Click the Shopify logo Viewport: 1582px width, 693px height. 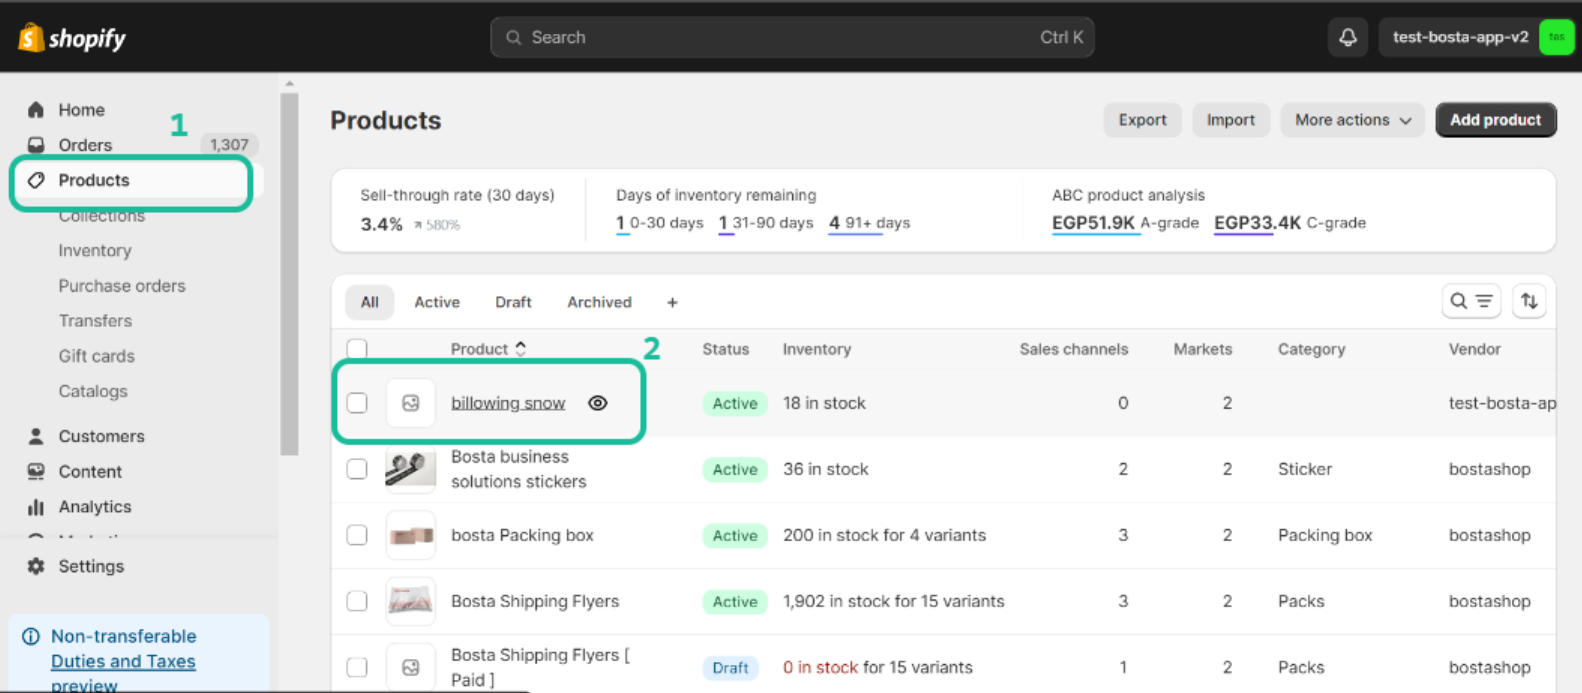(72, 38)
